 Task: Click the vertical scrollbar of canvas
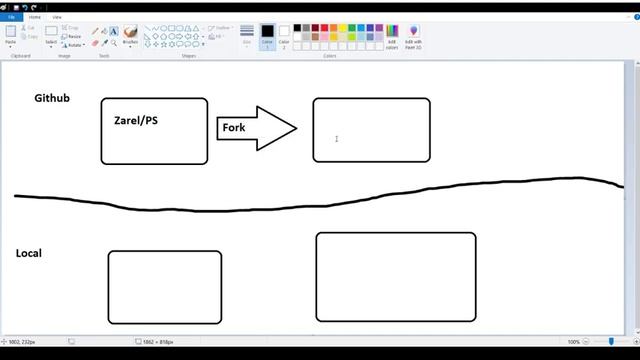[638, 198]
